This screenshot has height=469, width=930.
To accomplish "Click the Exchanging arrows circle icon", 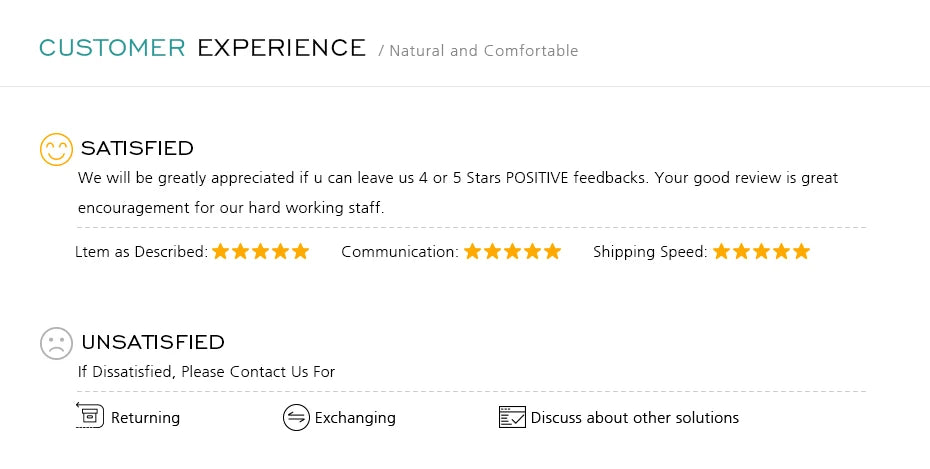I will [296, 417].
